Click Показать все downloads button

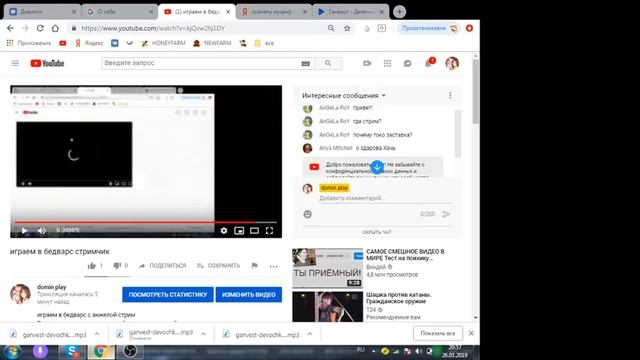click(x=438, y=333)
